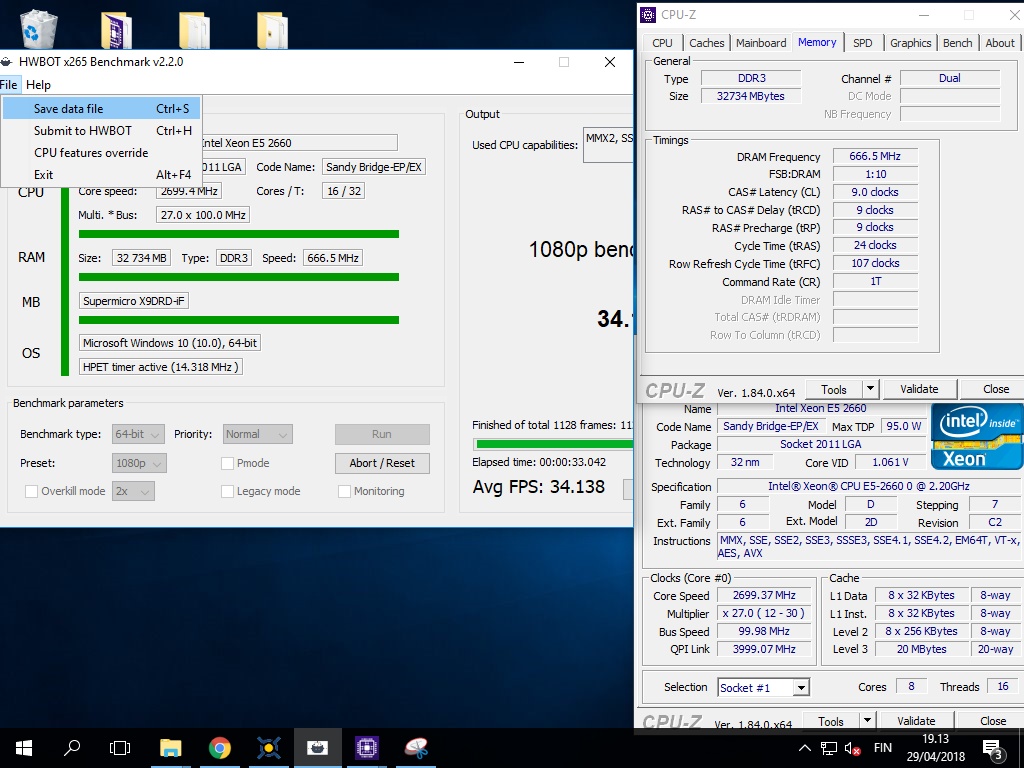
Task: Open the Graphics tab
Action: coord(910,43)
